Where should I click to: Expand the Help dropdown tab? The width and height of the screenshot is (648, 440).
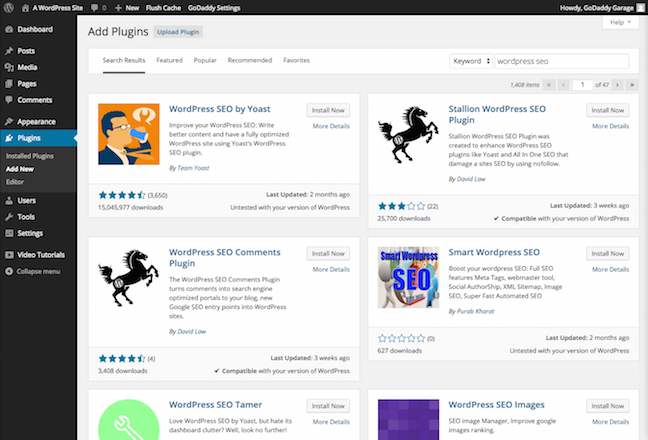(x=620, y=22)
